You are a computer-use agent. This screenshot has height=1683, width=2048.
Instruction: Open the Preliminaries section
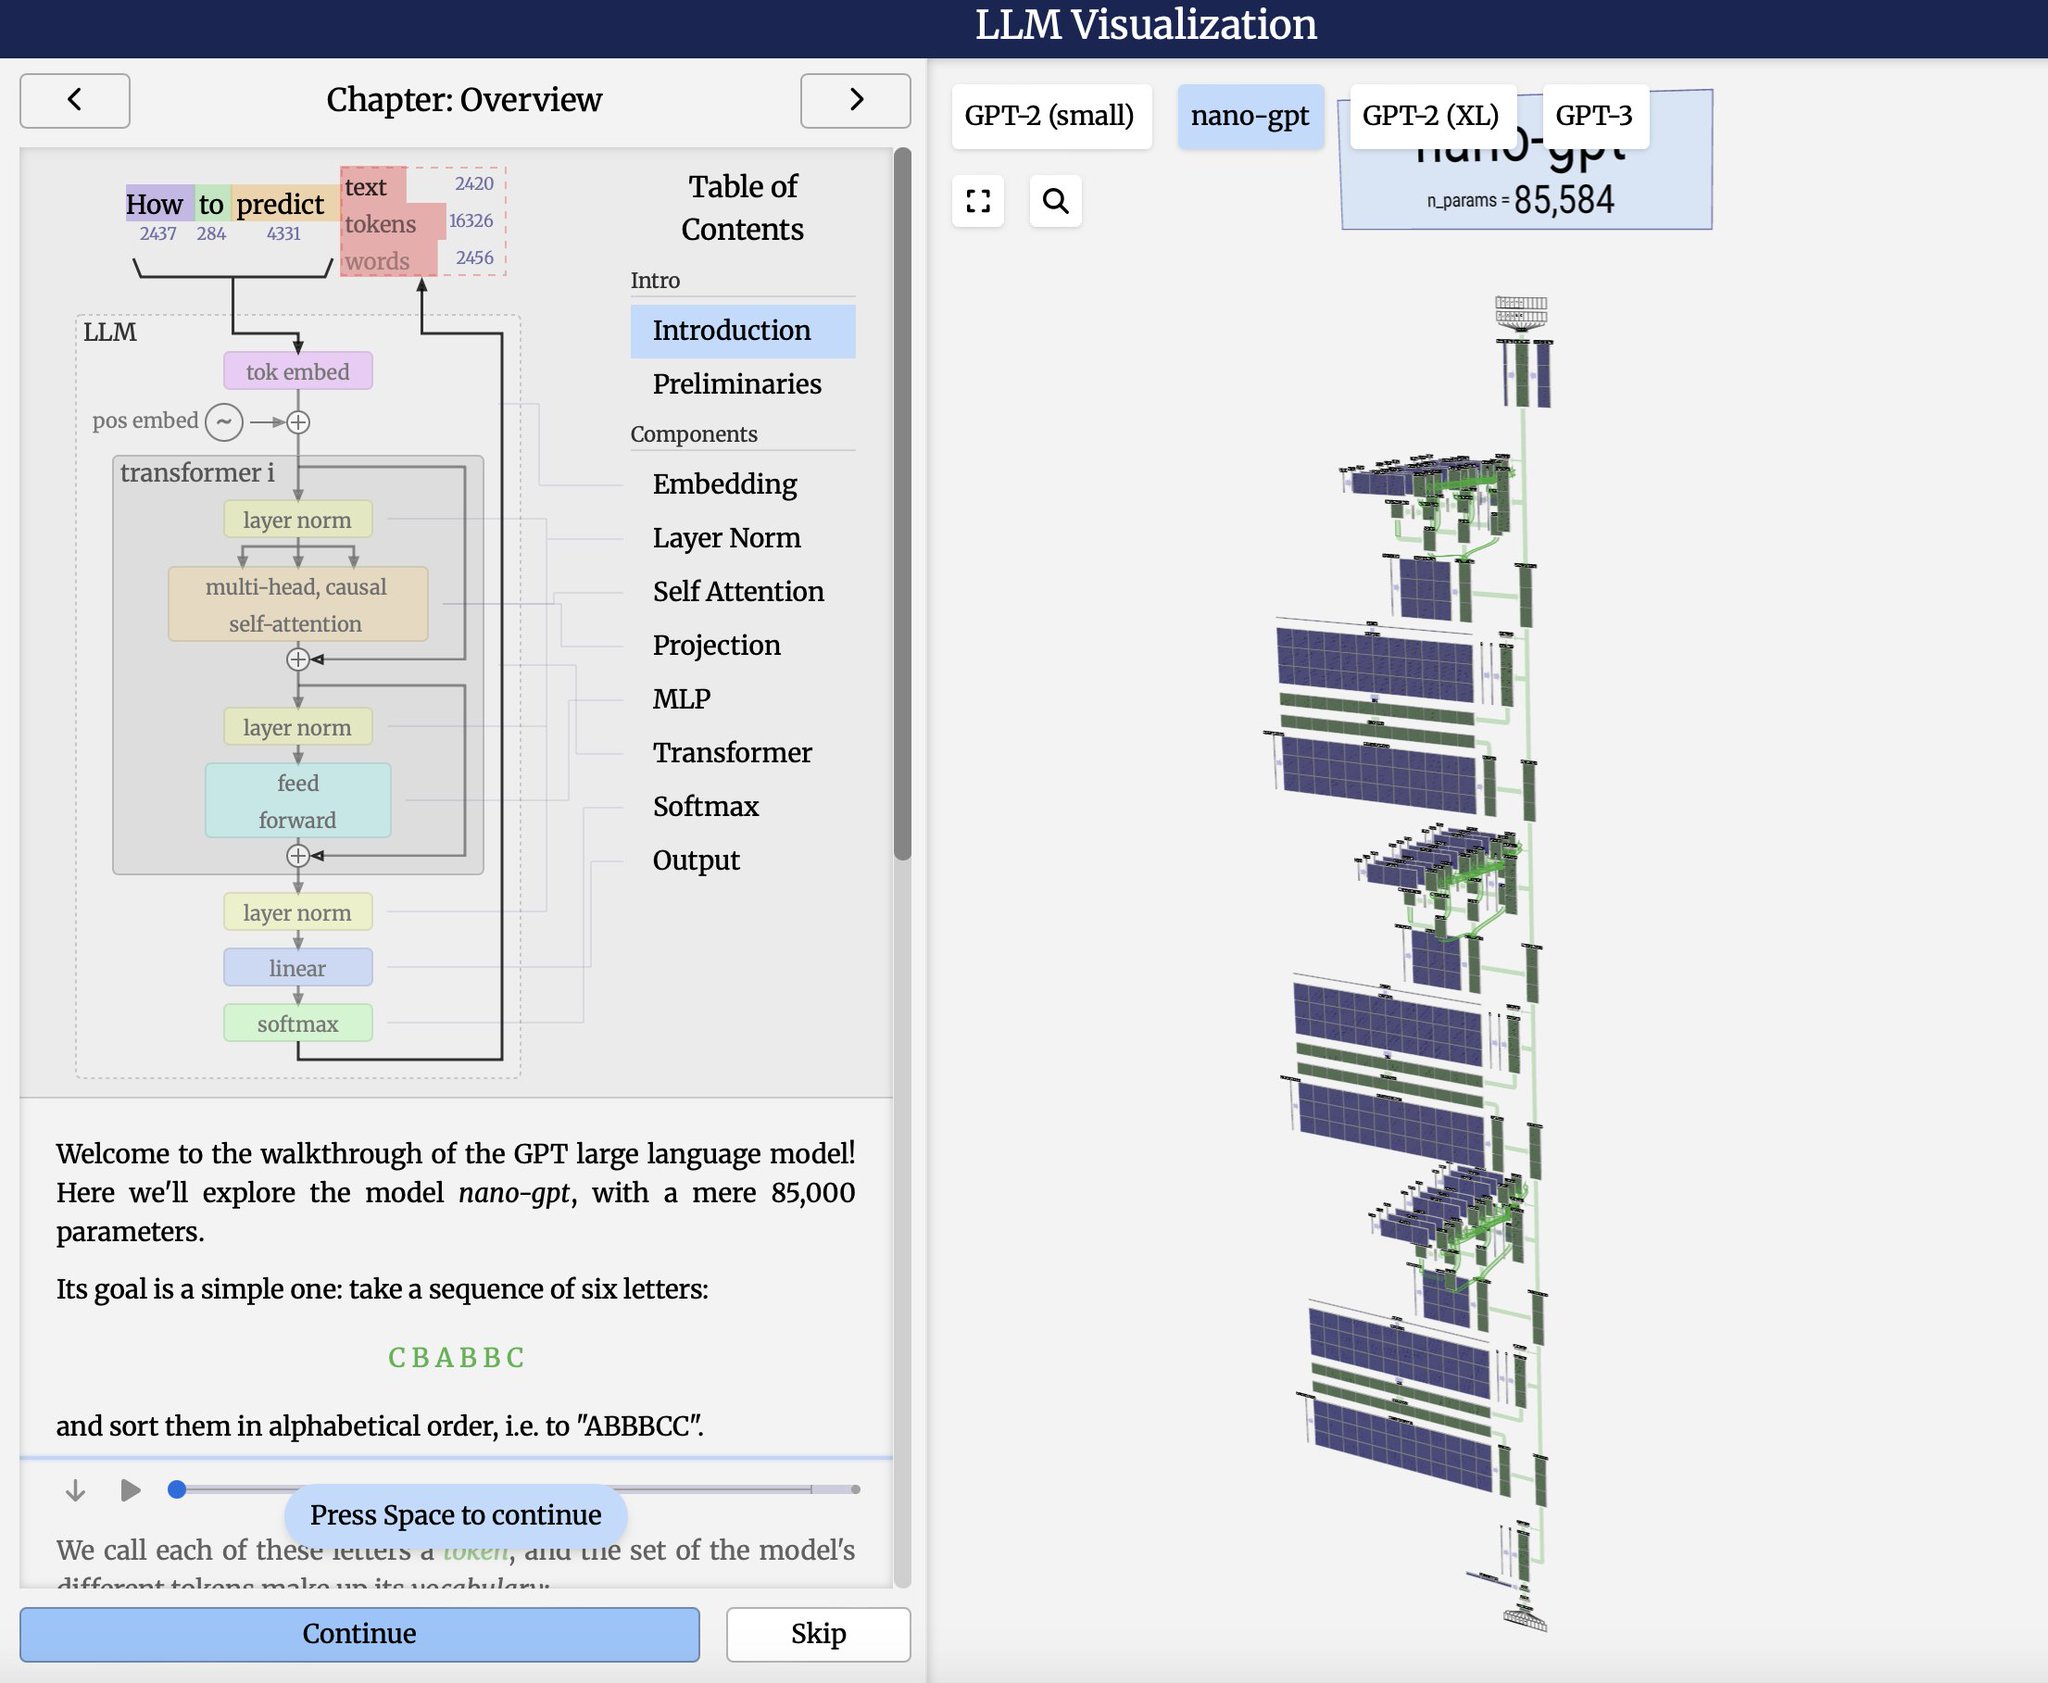(x=743, y=385)
